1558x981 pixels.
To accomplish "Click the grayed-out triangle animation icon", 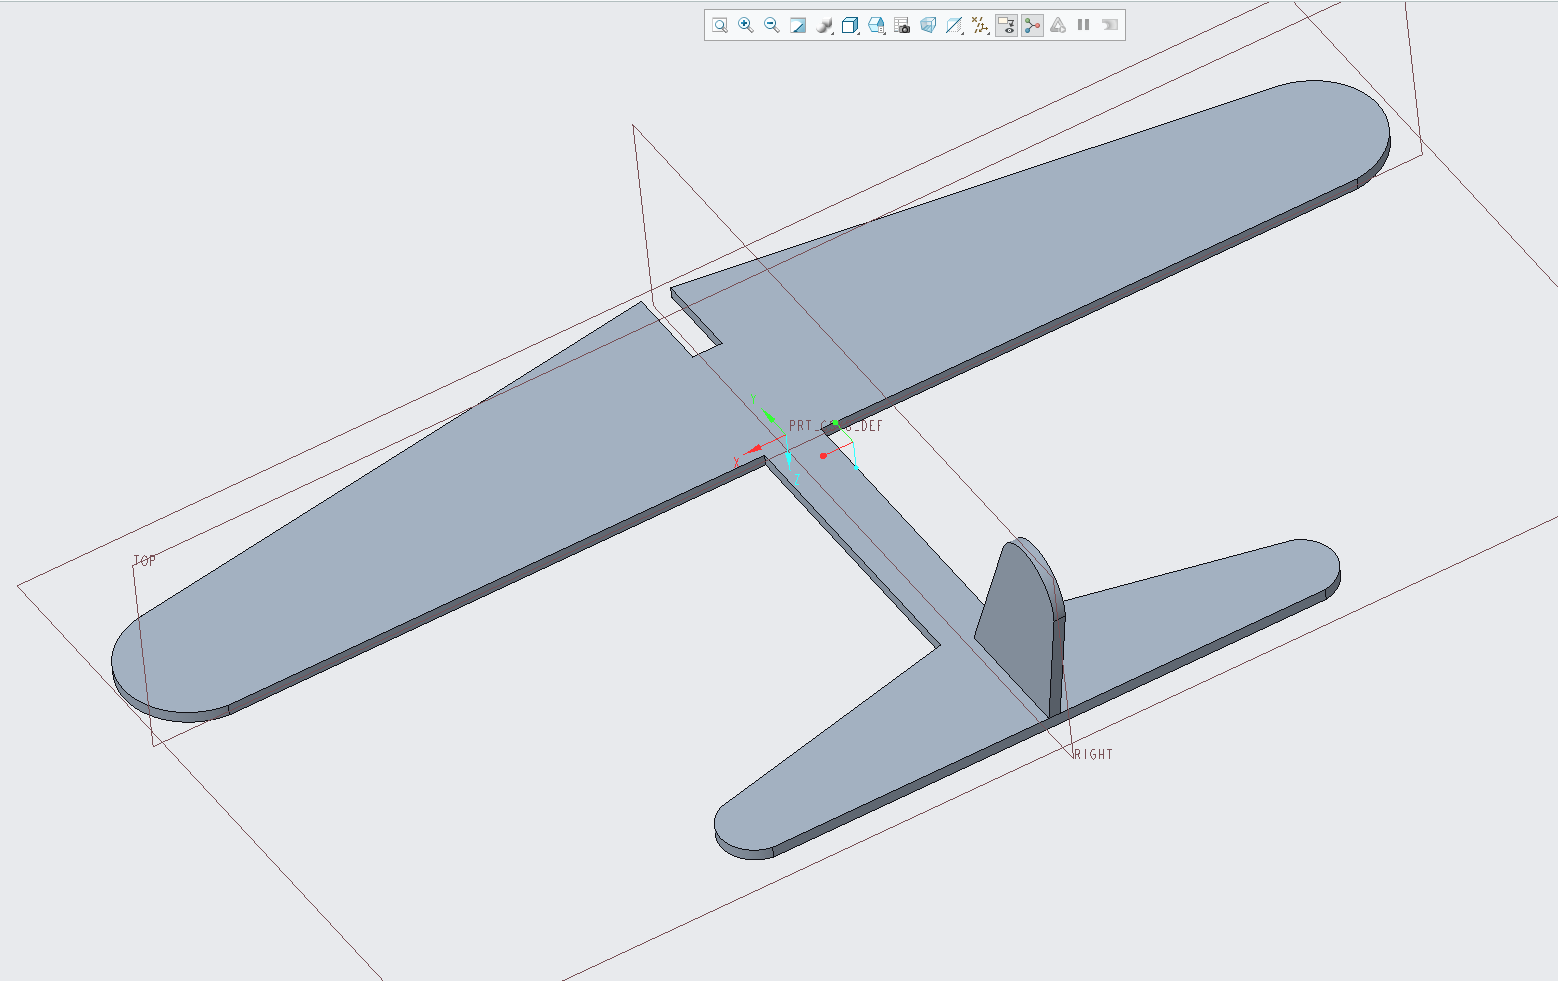I will pyautogui.click(x=1058, y=25).
